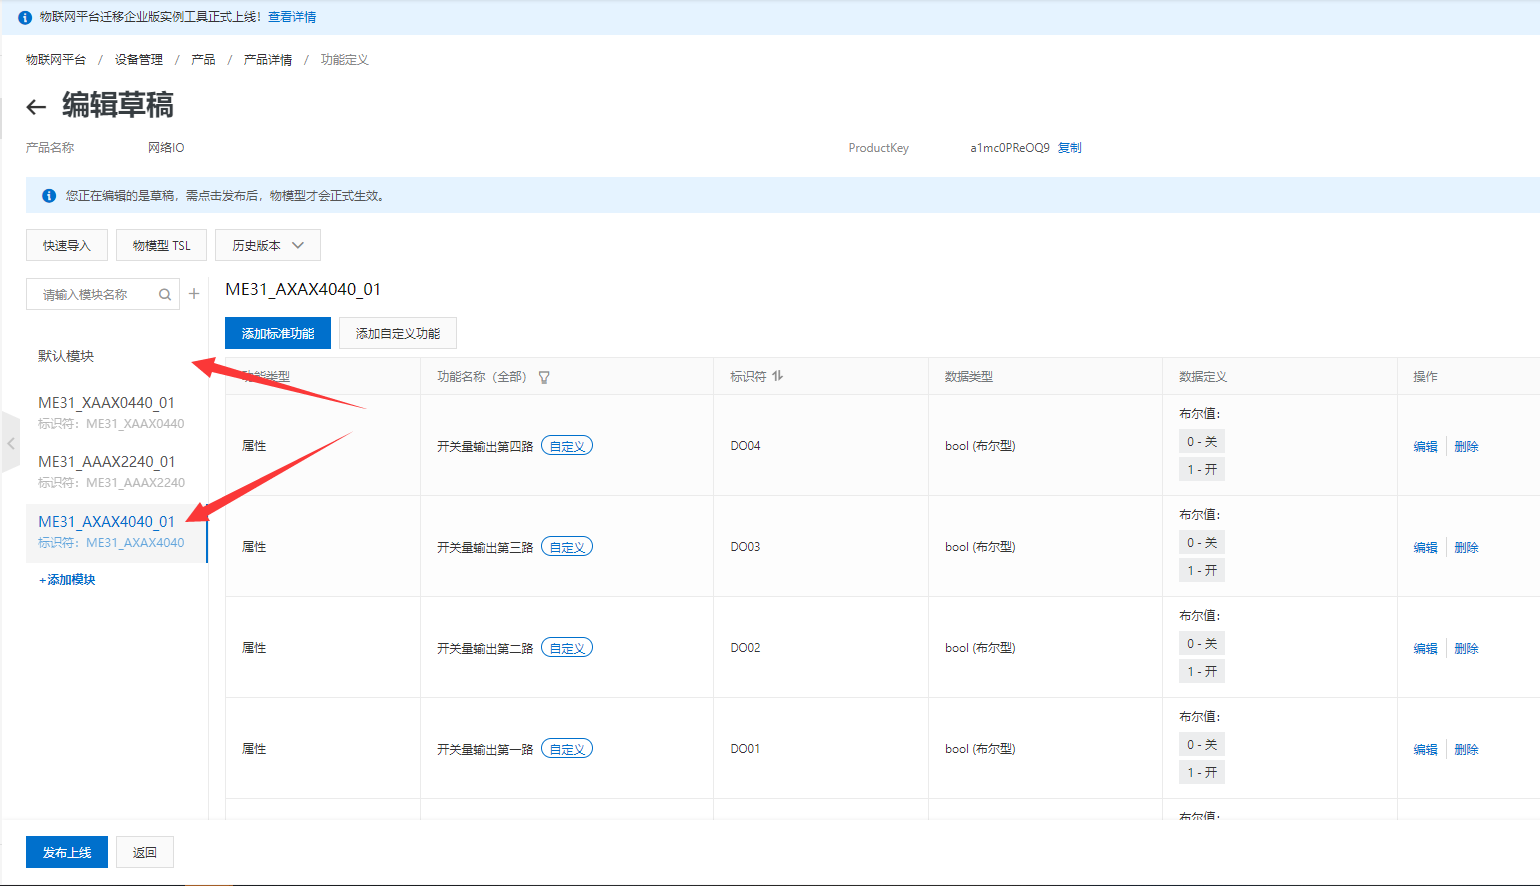1540x886 pixels.
Task: Click the filter icon next to 功能名称
Action: pyautogui.click(x=544, y=377)
